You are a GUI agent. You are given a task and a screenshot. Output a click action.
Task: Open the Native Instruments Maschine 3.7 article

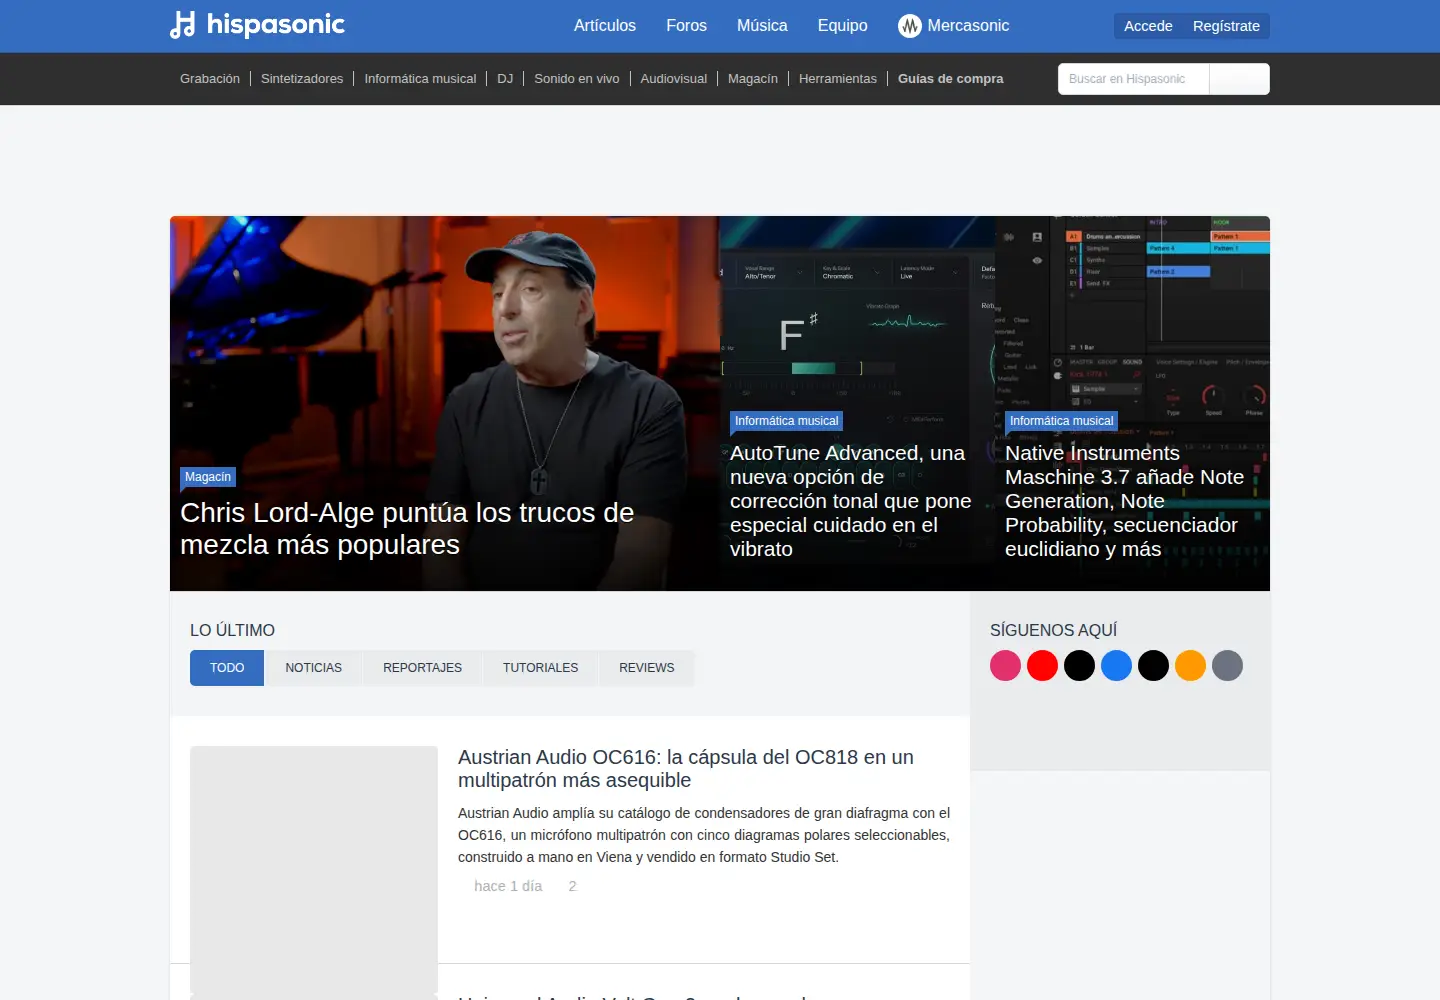click(1125, 501)
